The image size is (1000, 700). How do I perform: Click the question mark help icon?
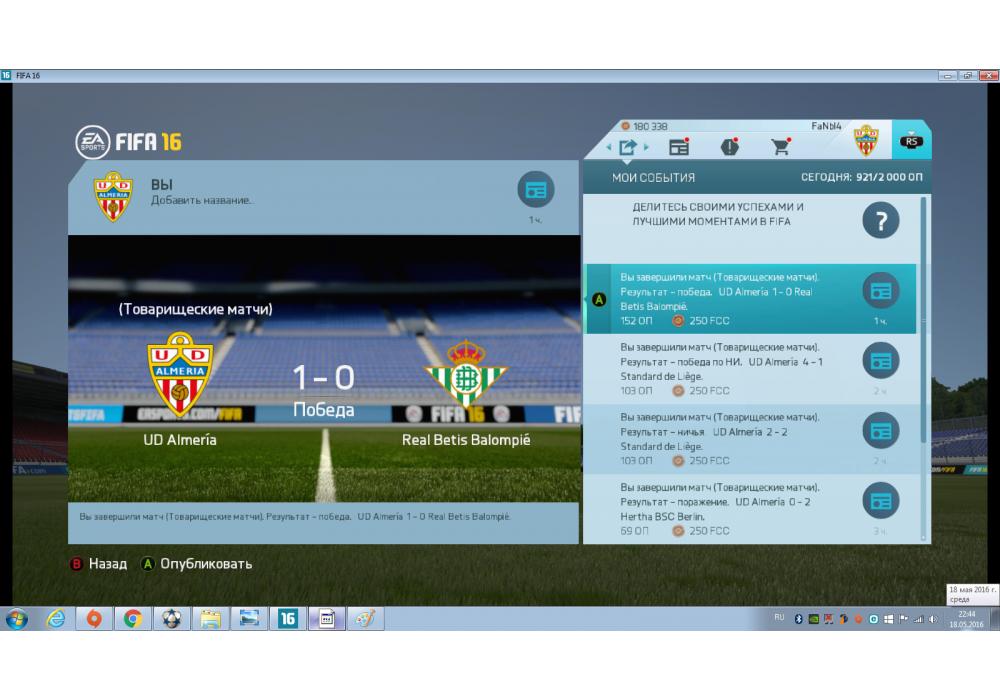881,221
